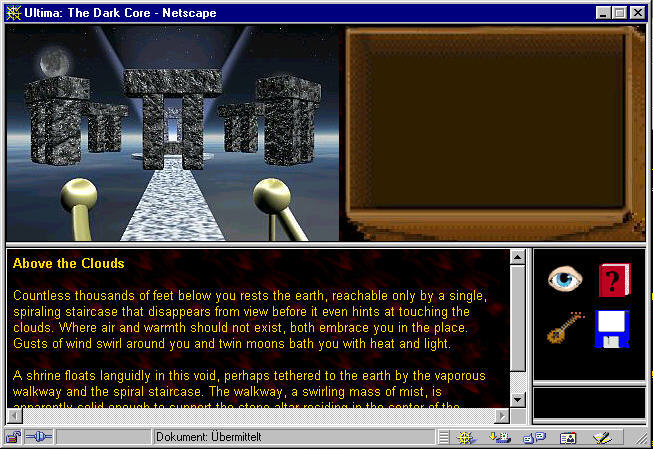This screenshot has height=449, width=653.
Task: Click the component bar grip handle
Action: click(444, 437)
